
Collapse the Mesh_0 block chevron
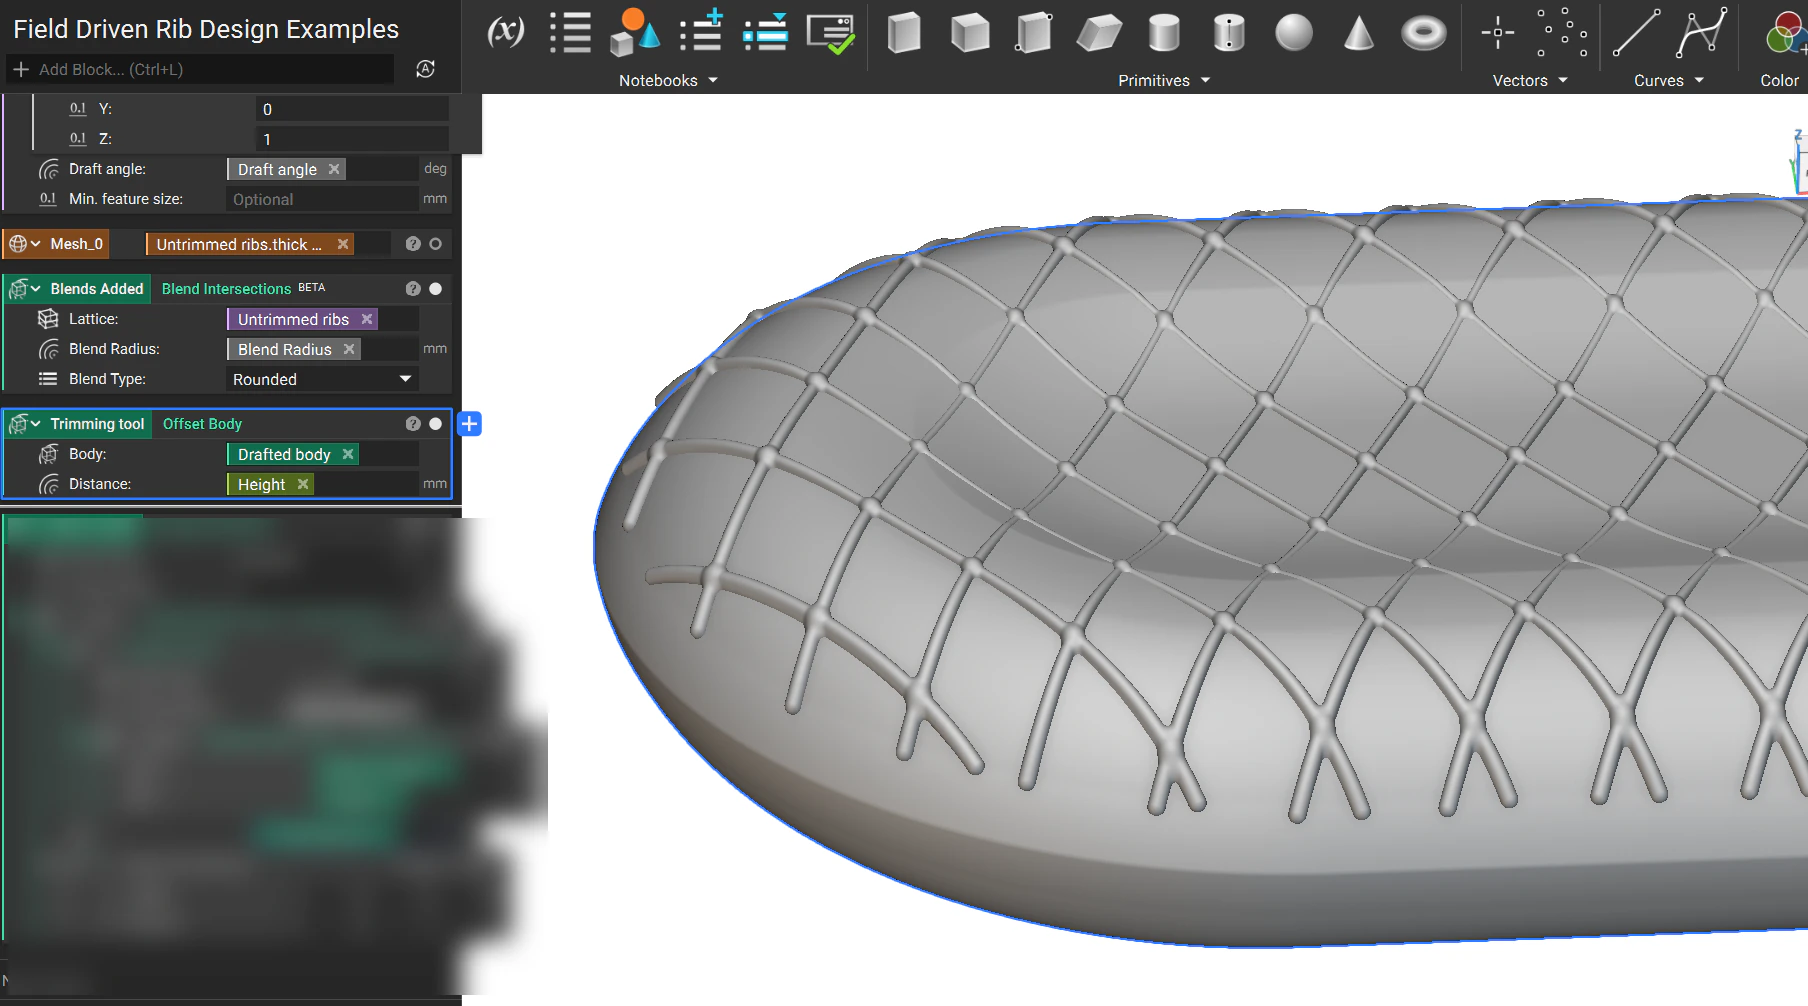coord(36,244)
